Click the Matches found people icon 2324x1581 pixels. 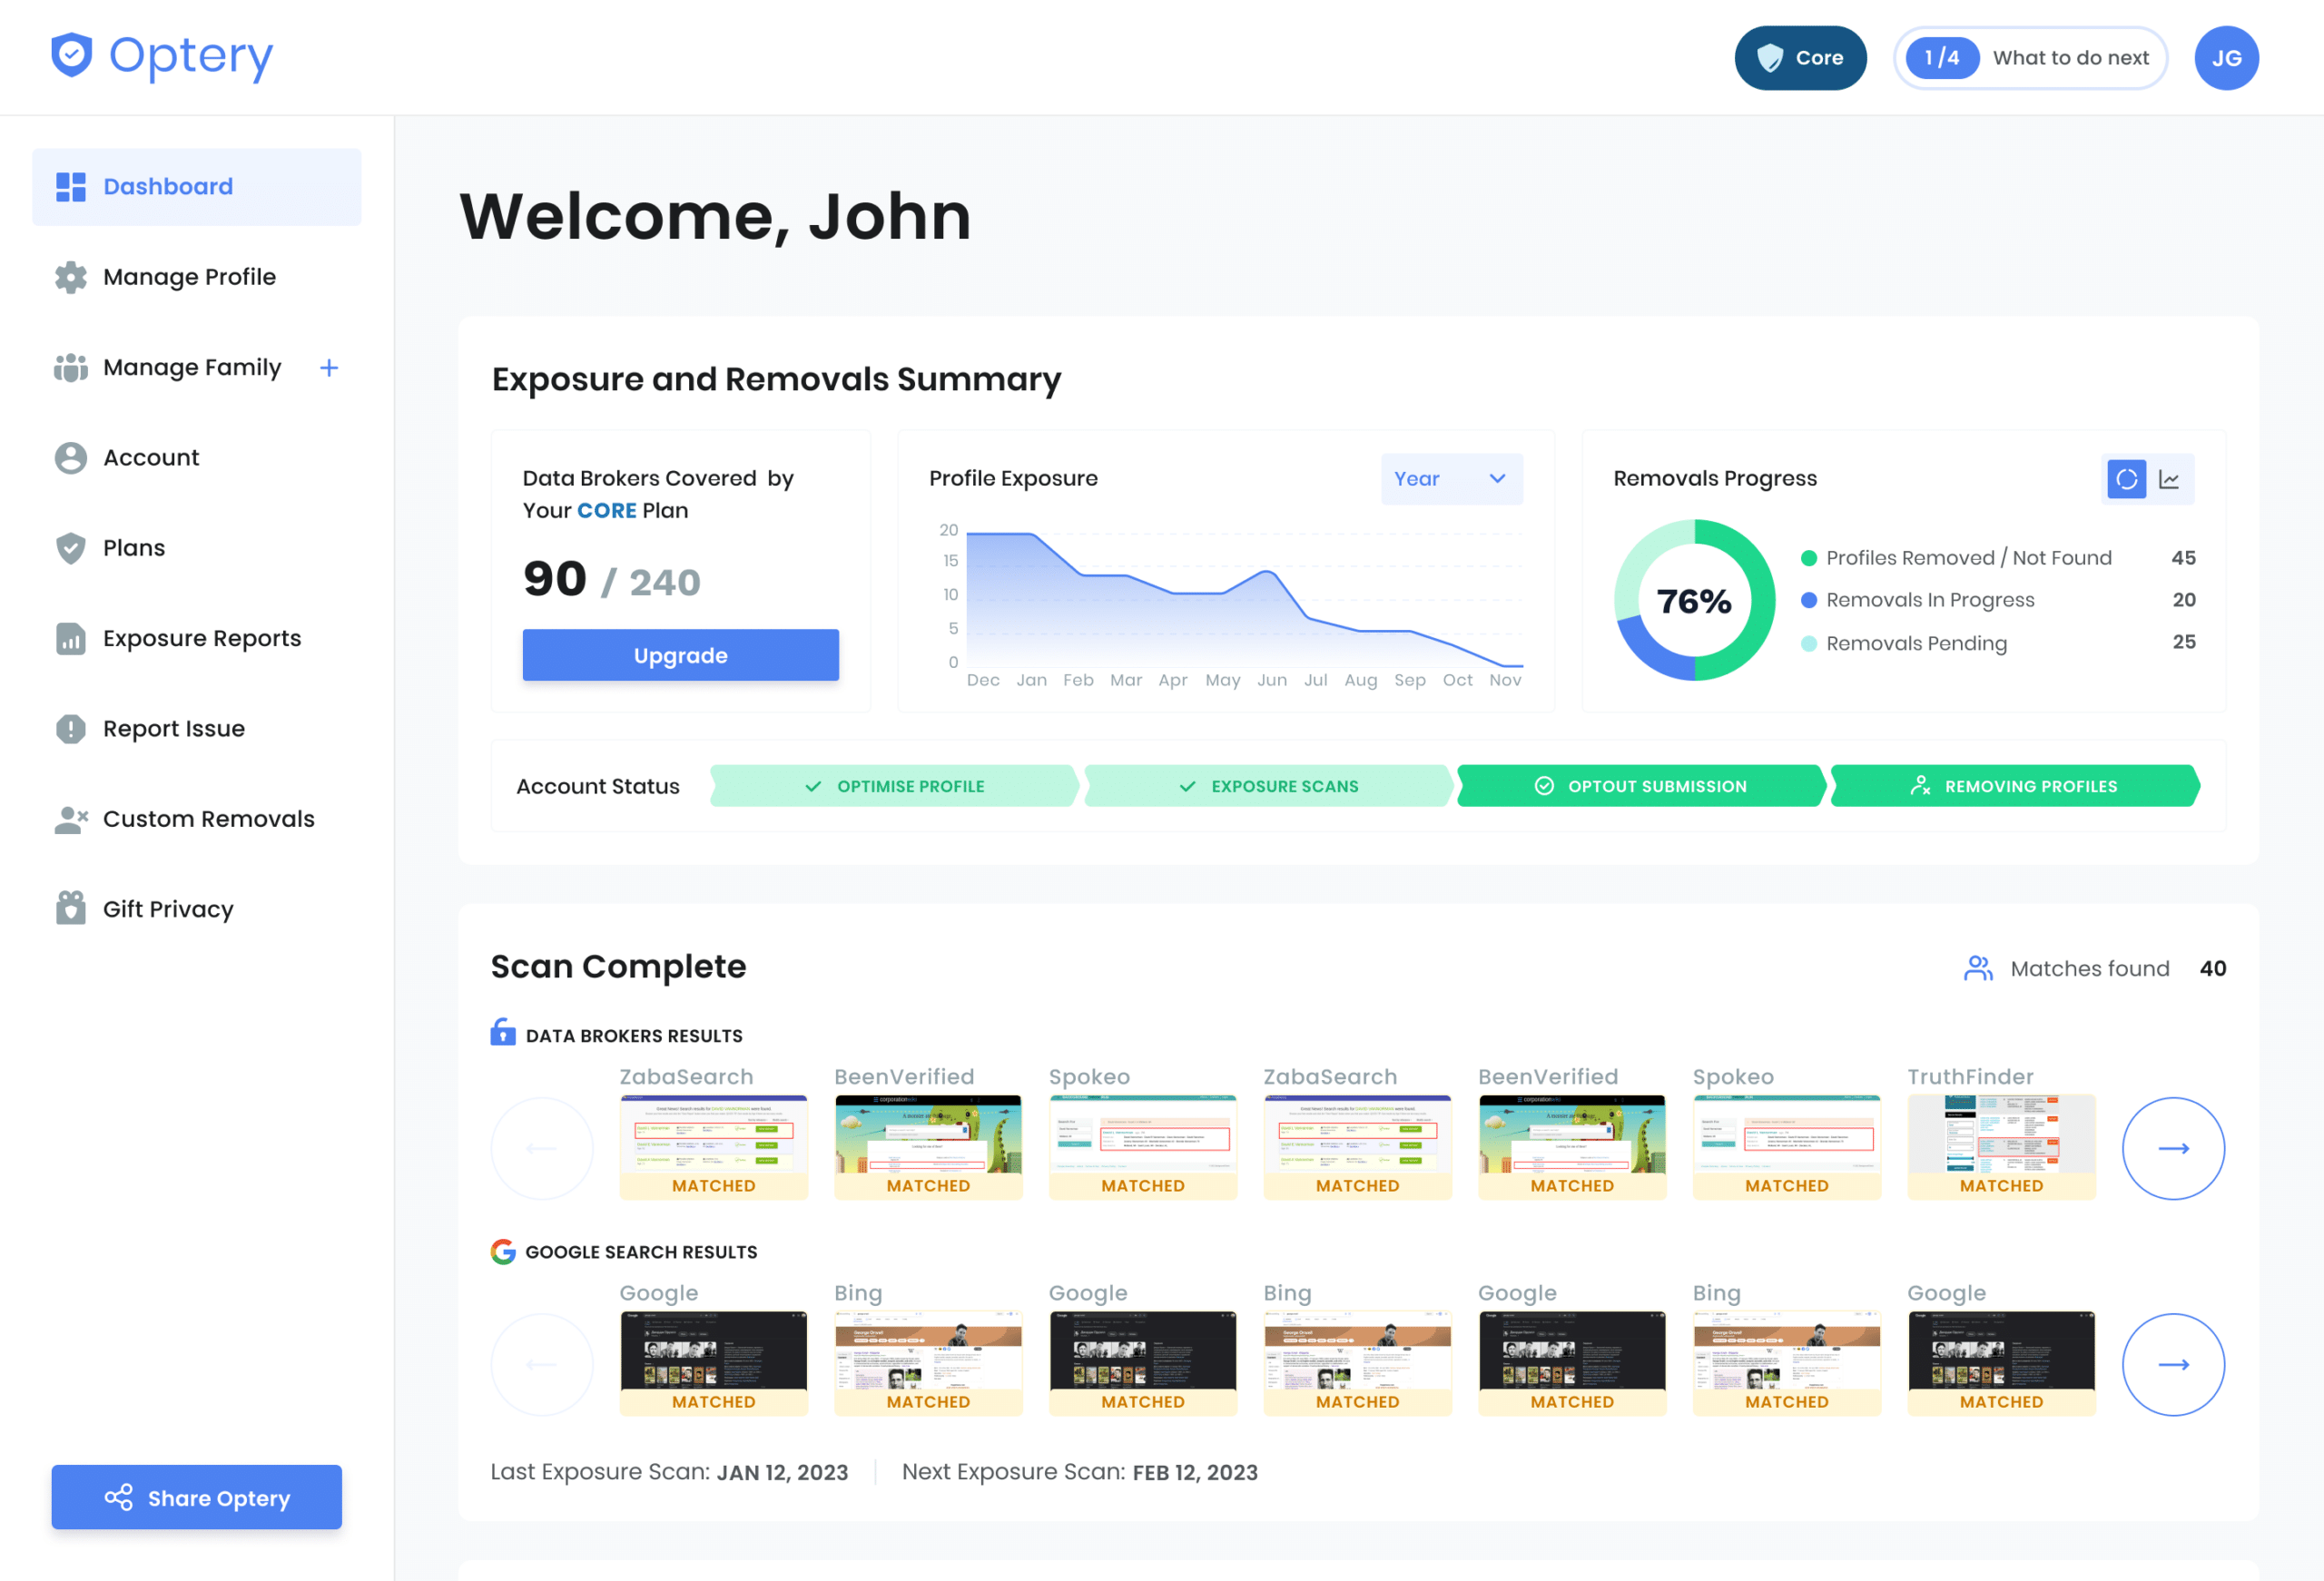(1978, 968)
